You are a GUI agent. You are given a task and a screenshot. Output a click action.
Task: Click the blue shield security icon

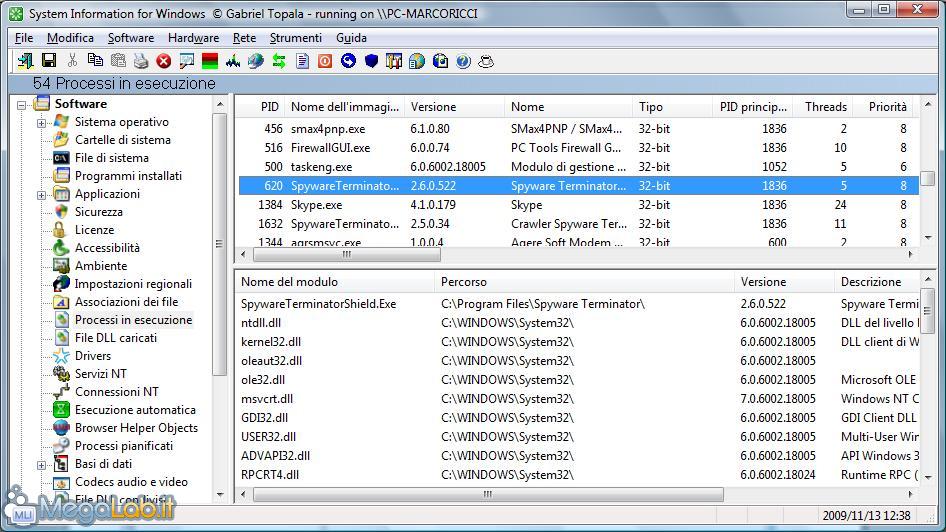tap(371, 61)
